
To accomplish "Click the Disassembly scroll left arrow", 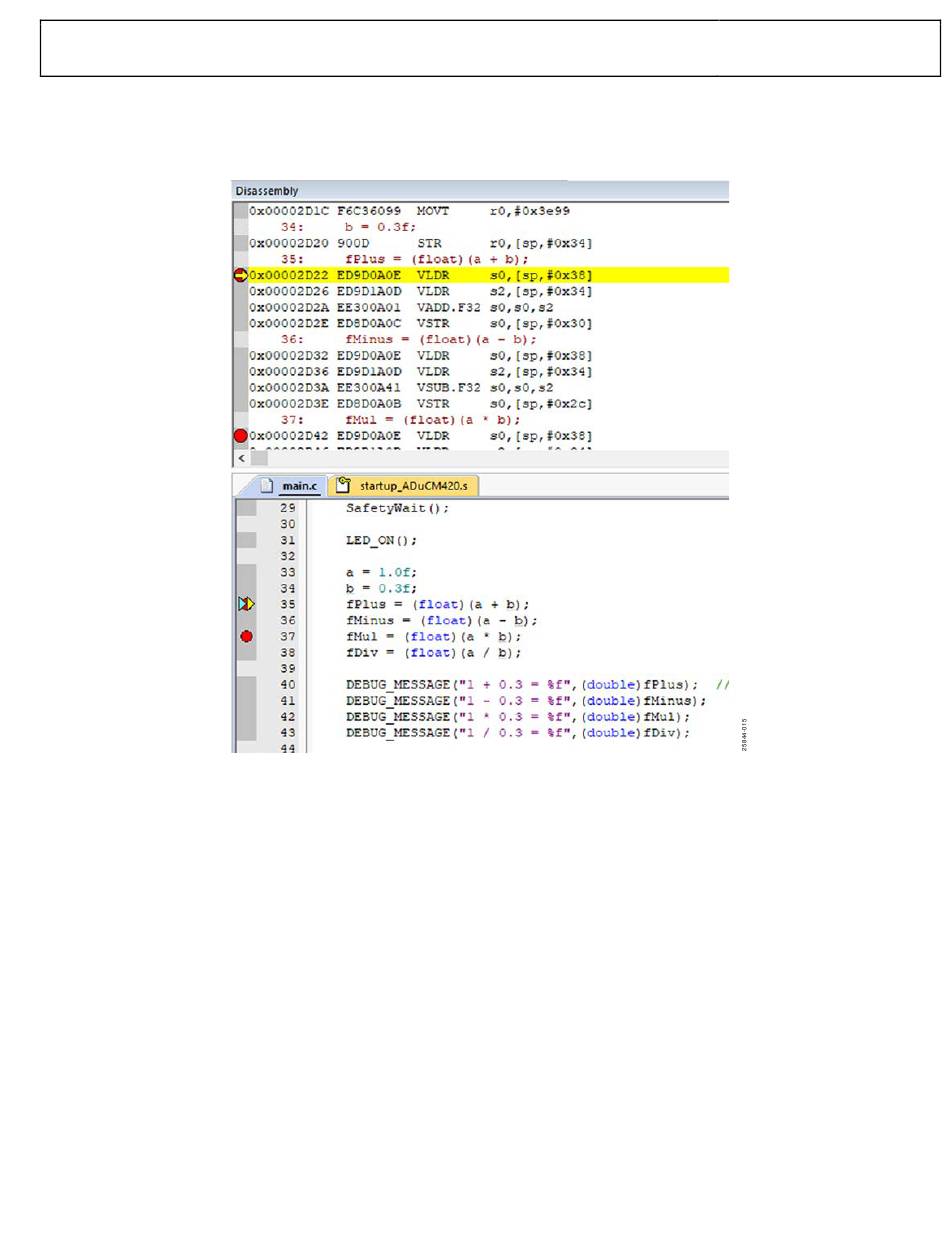I will pos(240,458).
